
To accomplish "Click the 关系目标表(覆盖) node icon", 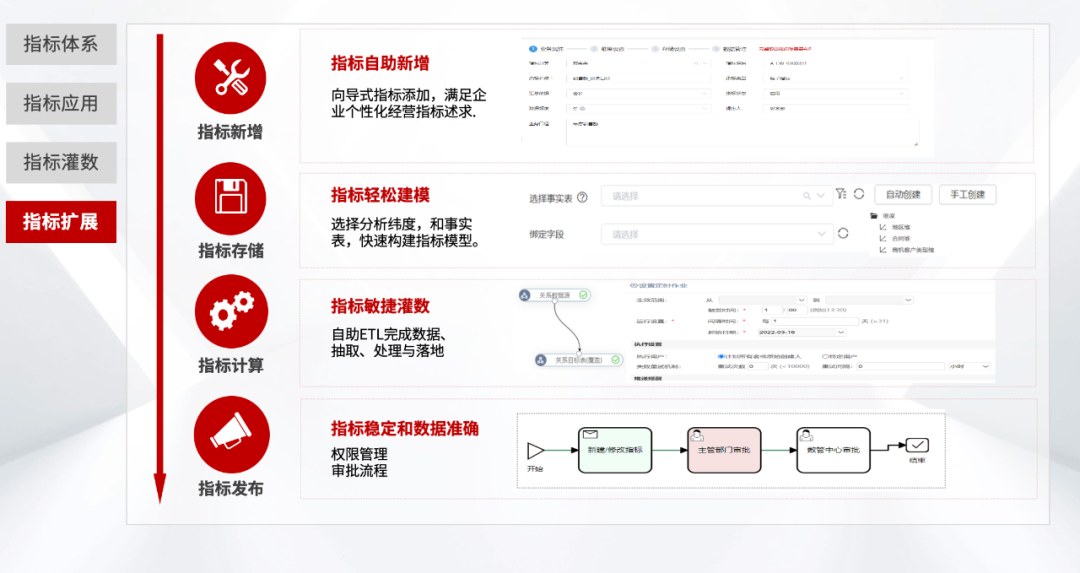I will [x=541, y=360].
